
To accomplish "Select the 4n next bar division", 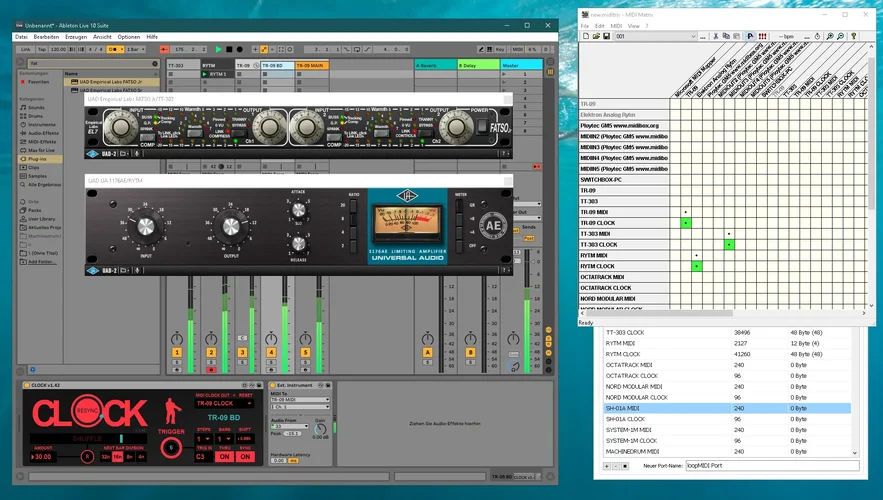I will pyautogui.click(x=141, y=457).
